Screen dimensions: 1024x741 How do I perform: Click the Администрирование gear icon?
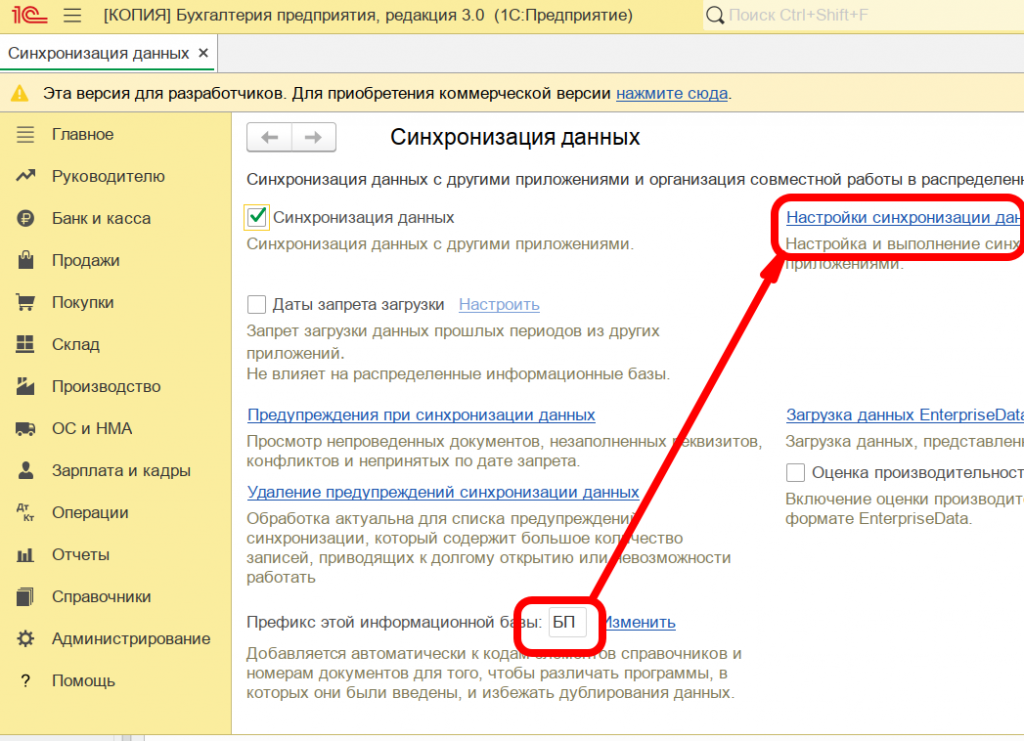(25, 639)
